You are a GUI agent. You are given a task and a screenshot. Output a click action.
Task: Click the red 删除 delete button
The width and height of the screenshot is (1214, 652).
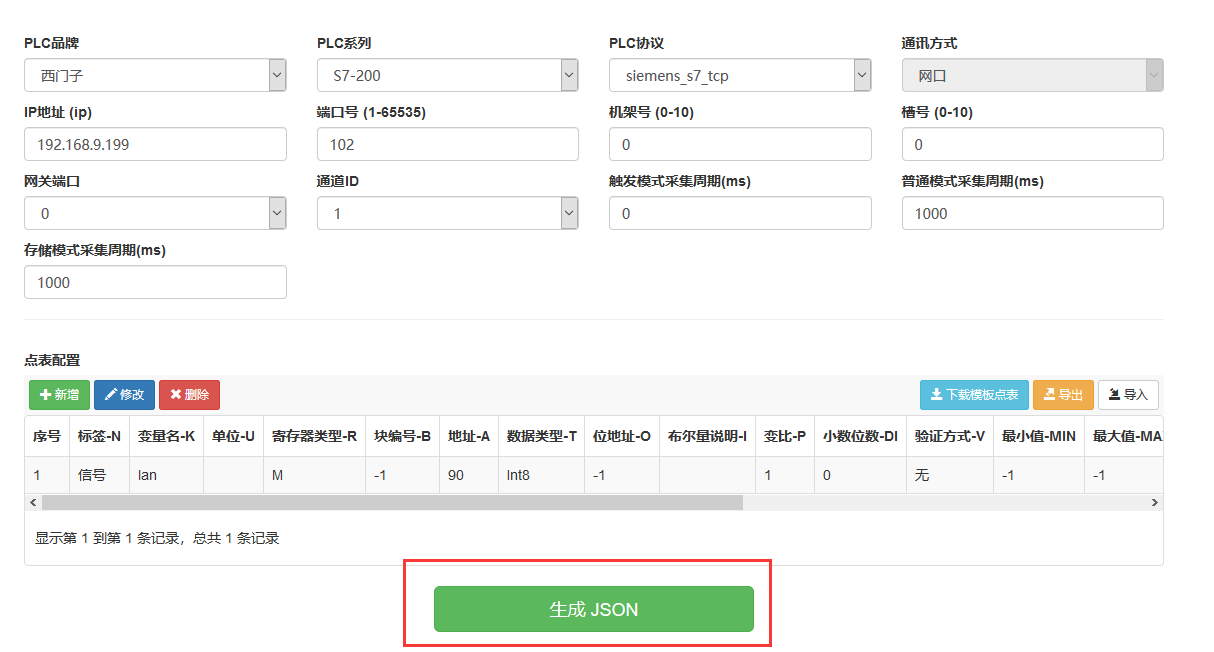pyautogui.click(x=189, y=395)
